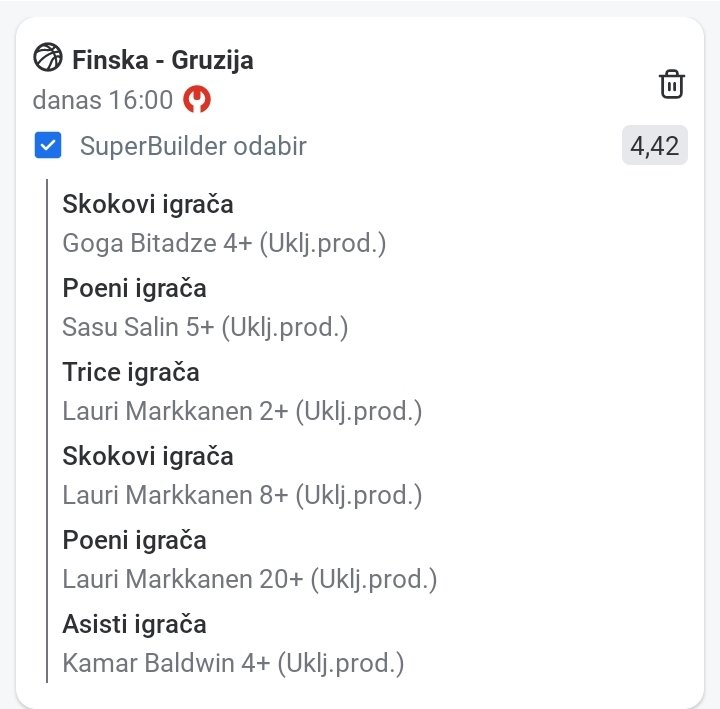Open the Finska - Gruzija match title
Screen dimensions: 720x709
[162, 60]
